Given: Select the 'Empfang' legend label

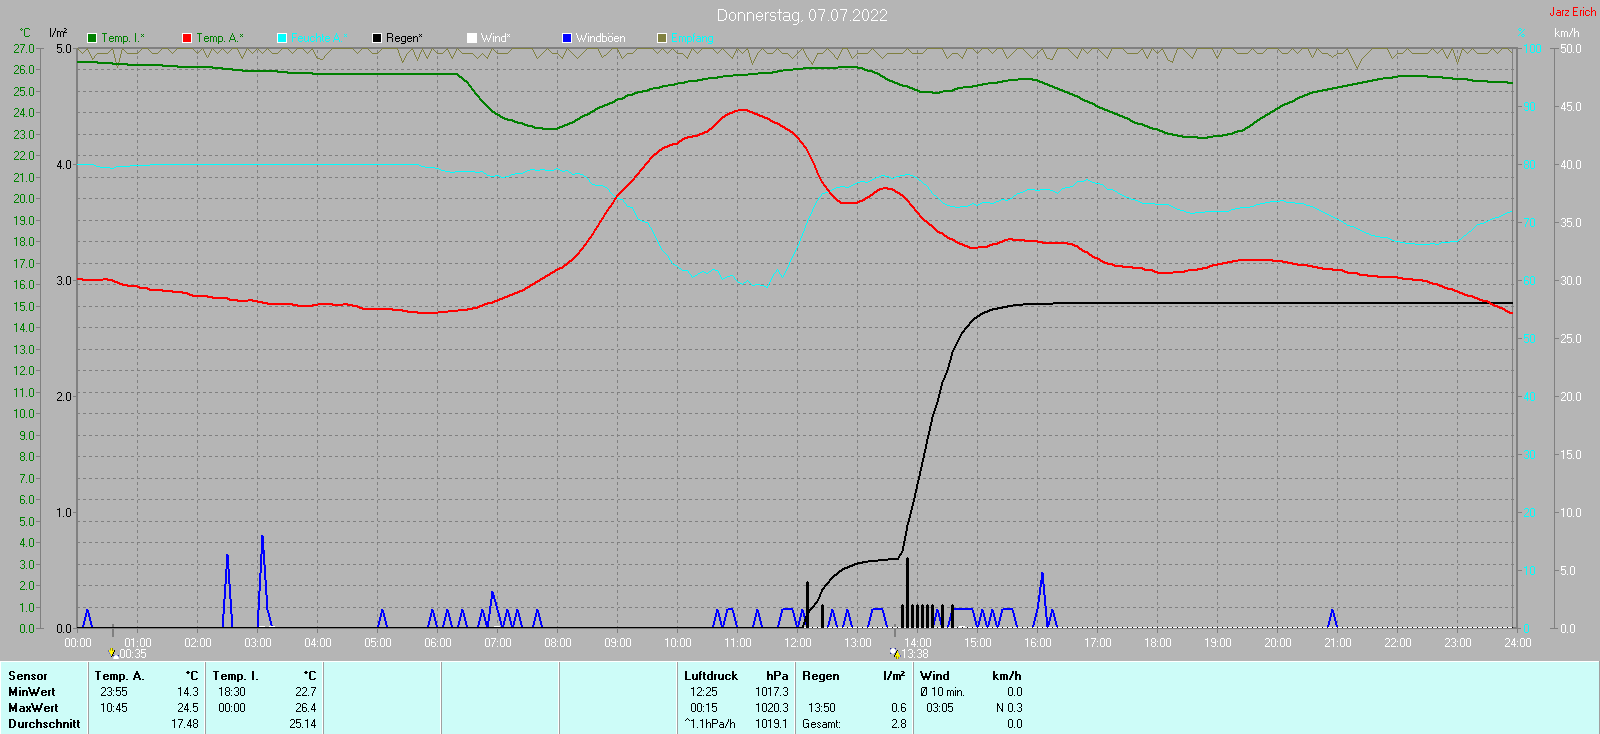Looking at the screenshot, I should (x=693, y=38).
